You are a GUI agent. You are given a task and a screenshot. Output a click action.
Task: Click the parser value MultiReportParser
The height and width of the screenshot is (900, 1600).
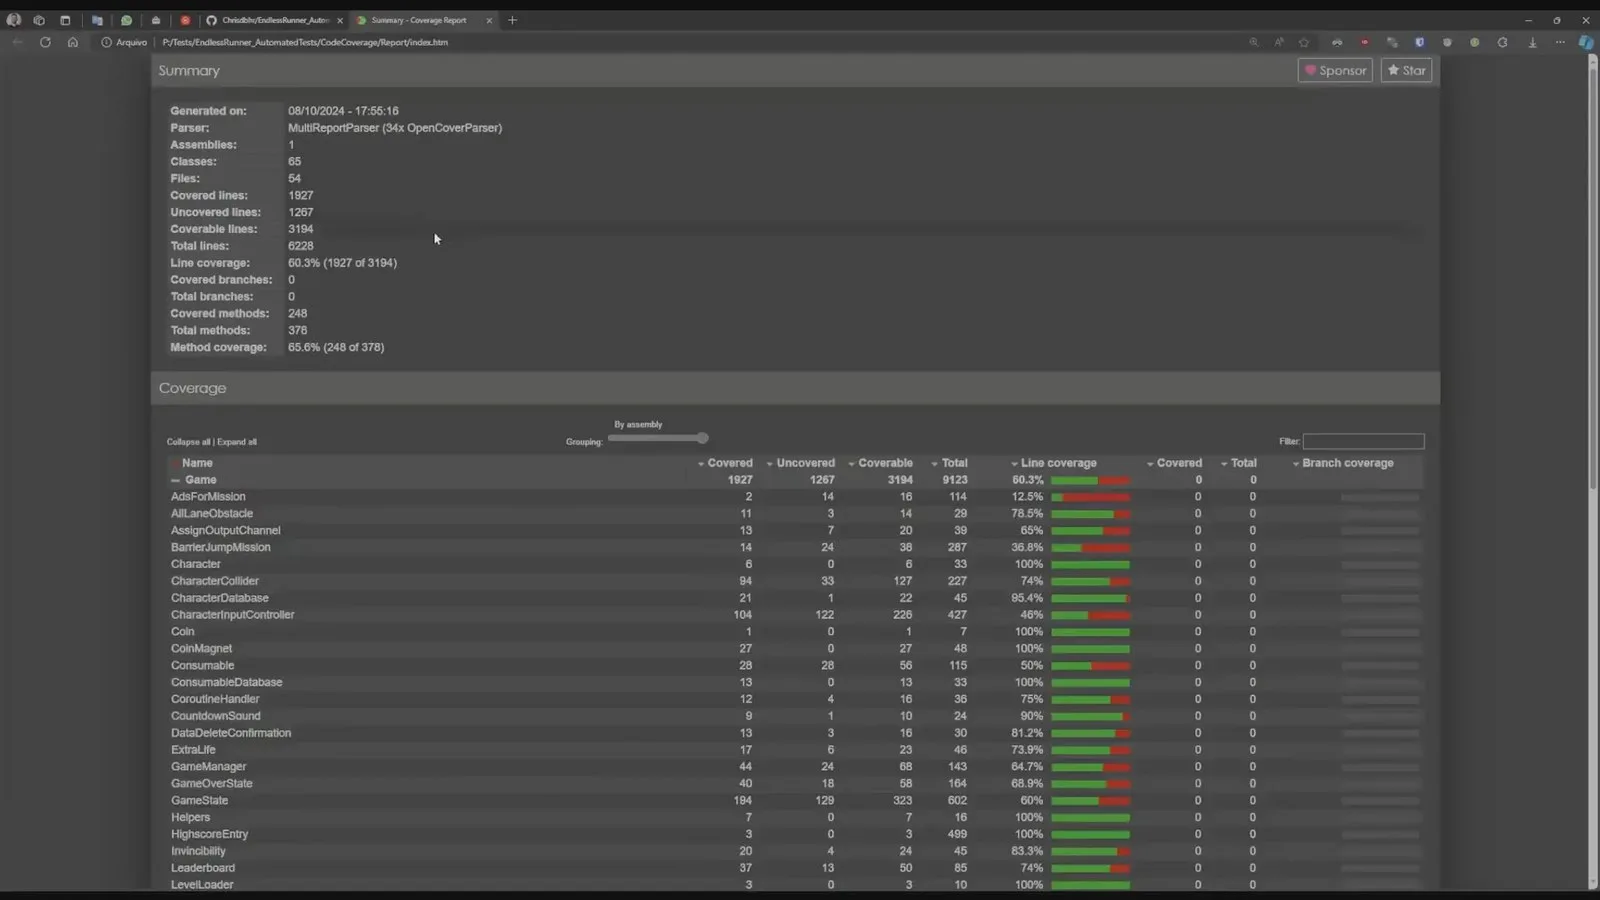[395, 128]
